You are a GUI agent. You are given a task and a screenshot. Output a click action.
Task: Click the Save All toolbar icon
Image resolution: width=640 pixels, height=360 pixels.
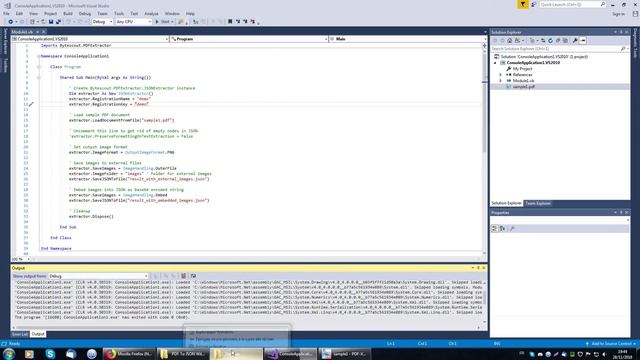(58, 22)
